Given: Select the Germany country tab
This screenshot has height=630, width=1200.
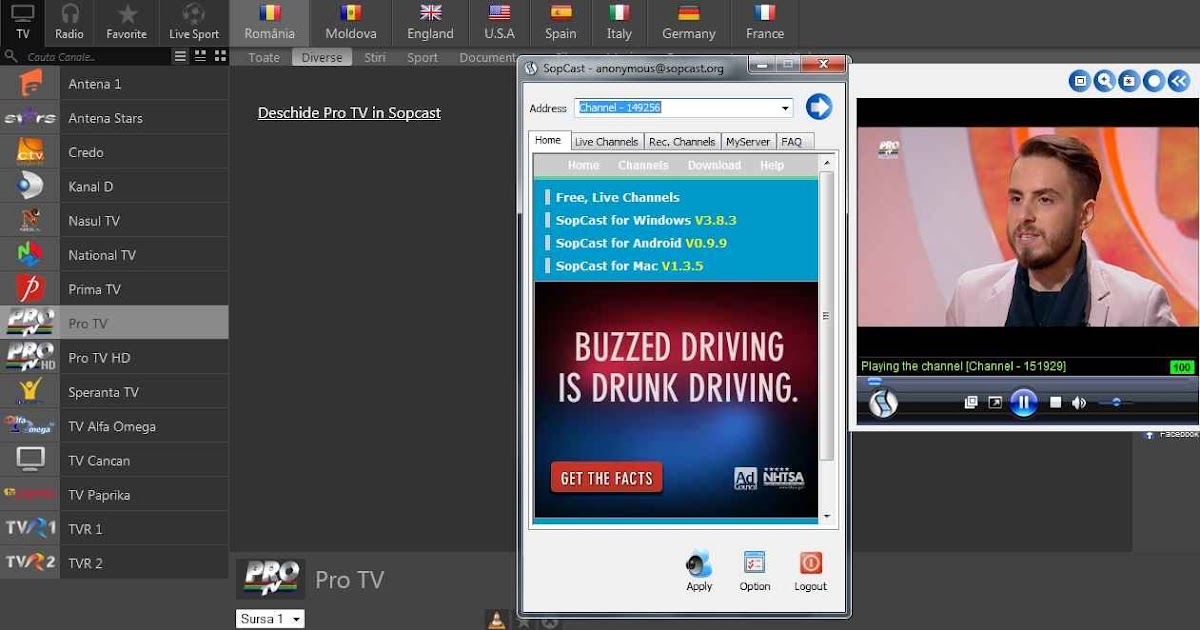Looking at the screenshot, I should click(x=688, y=22).
